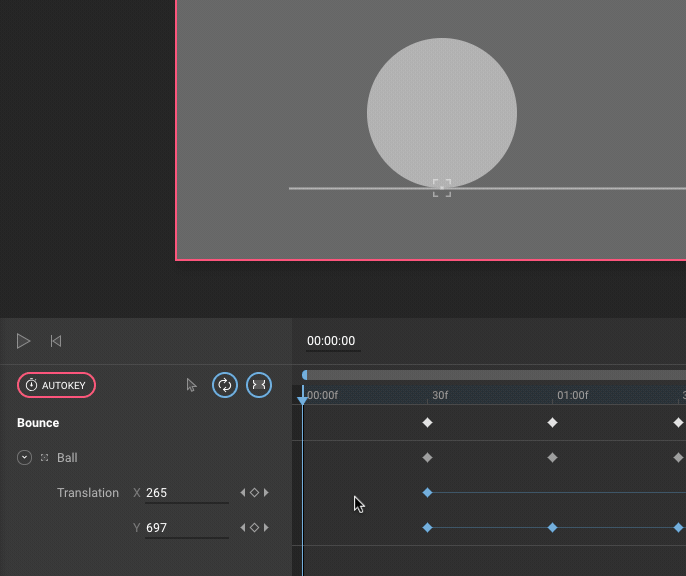
Task: Go to previous keyframe for Translation Y
Action: pyautogui.click(x=242, y=528)
